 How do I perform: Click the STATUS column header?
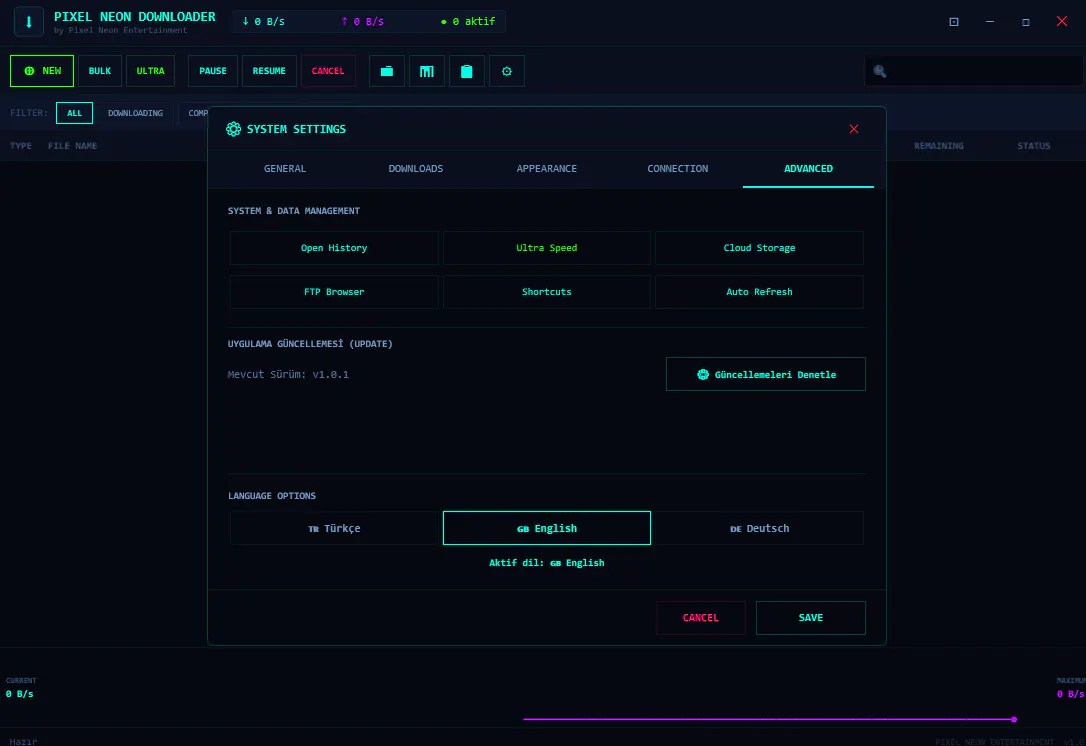[1033, 145]
